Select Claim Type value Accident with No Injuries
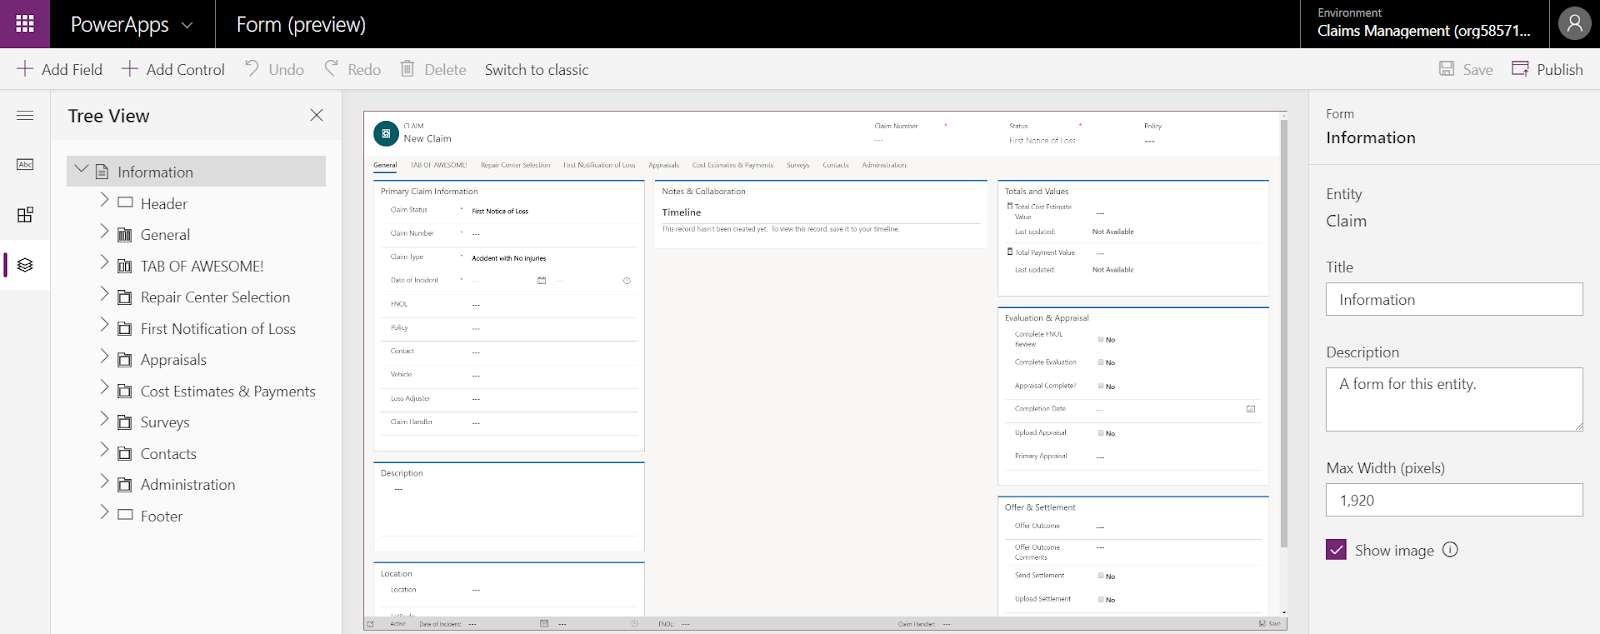This screenshot has width=1600, height=634. coord(509,258)
